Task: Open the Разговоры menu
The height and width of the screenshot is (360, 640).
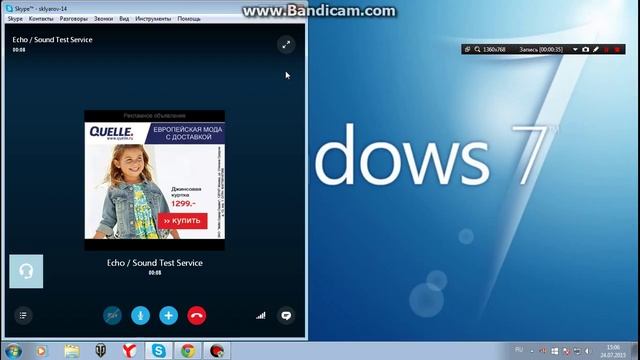Action: 73,19
